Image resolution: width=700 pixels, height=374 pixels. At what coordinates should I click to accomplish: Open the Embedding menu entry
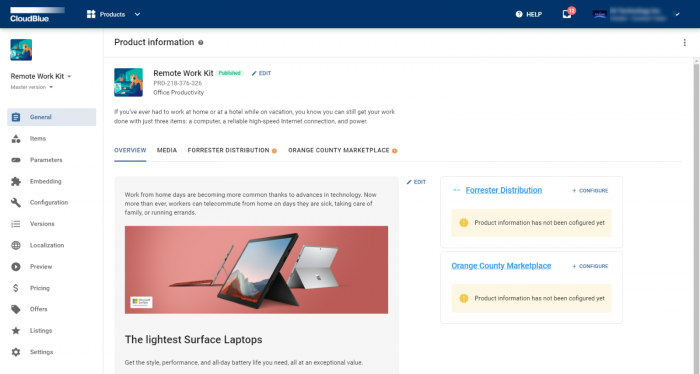coord(52,181)
